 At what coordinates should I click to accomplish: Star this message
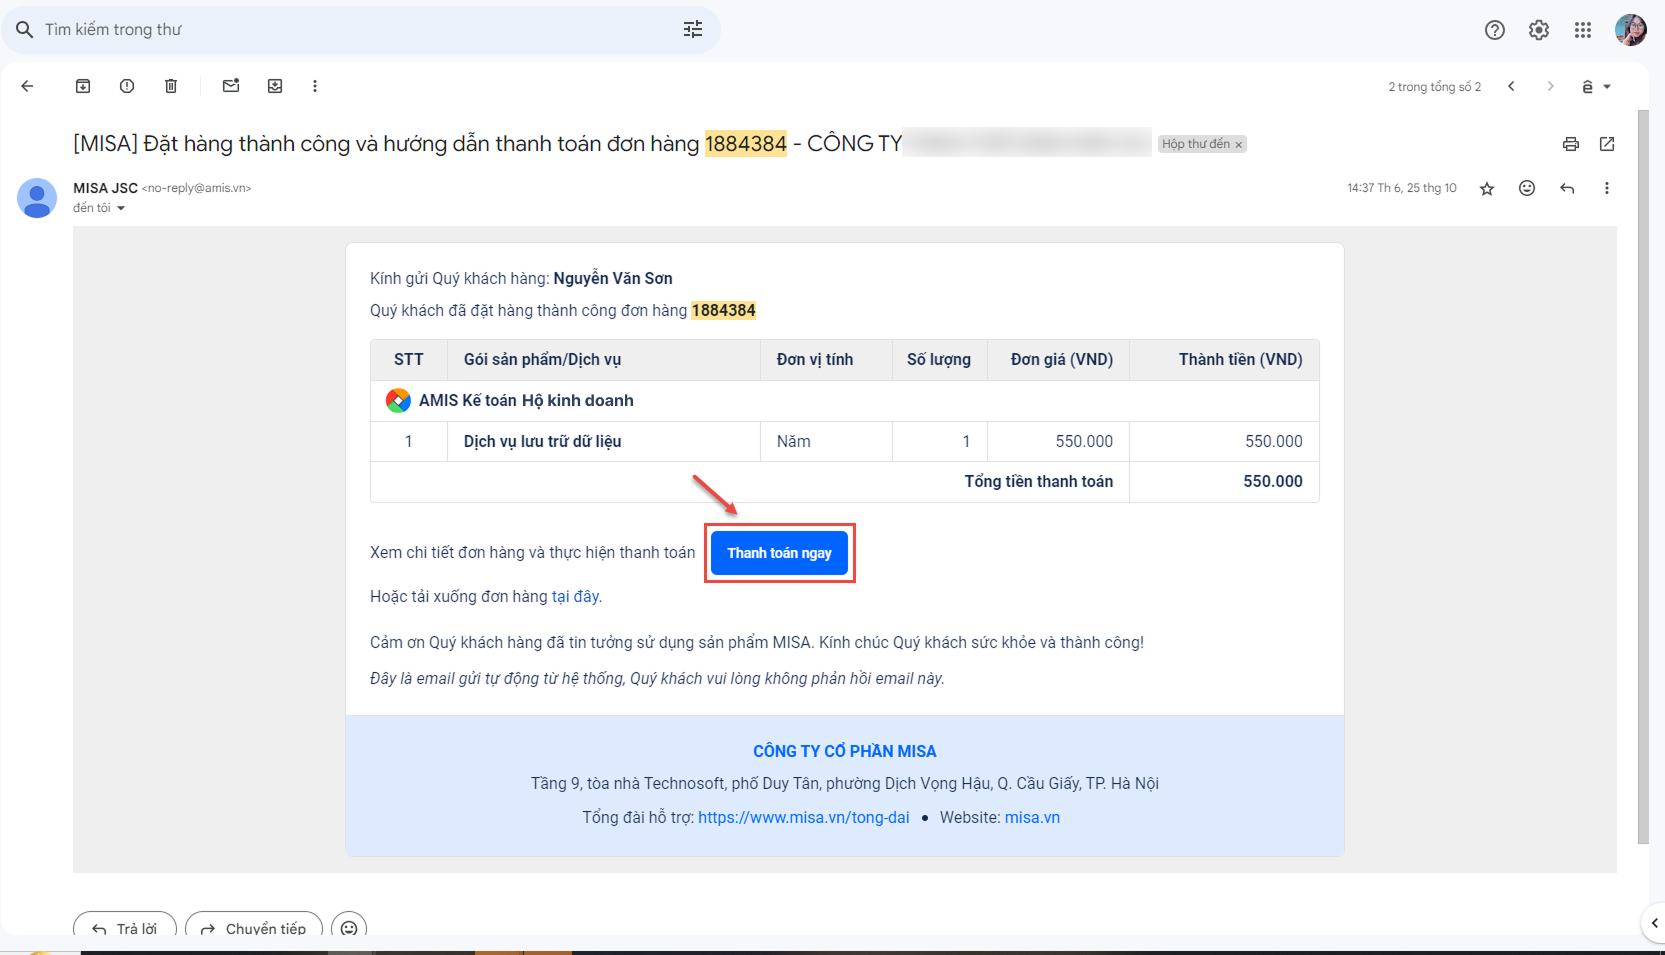[x=1487, y=188]
